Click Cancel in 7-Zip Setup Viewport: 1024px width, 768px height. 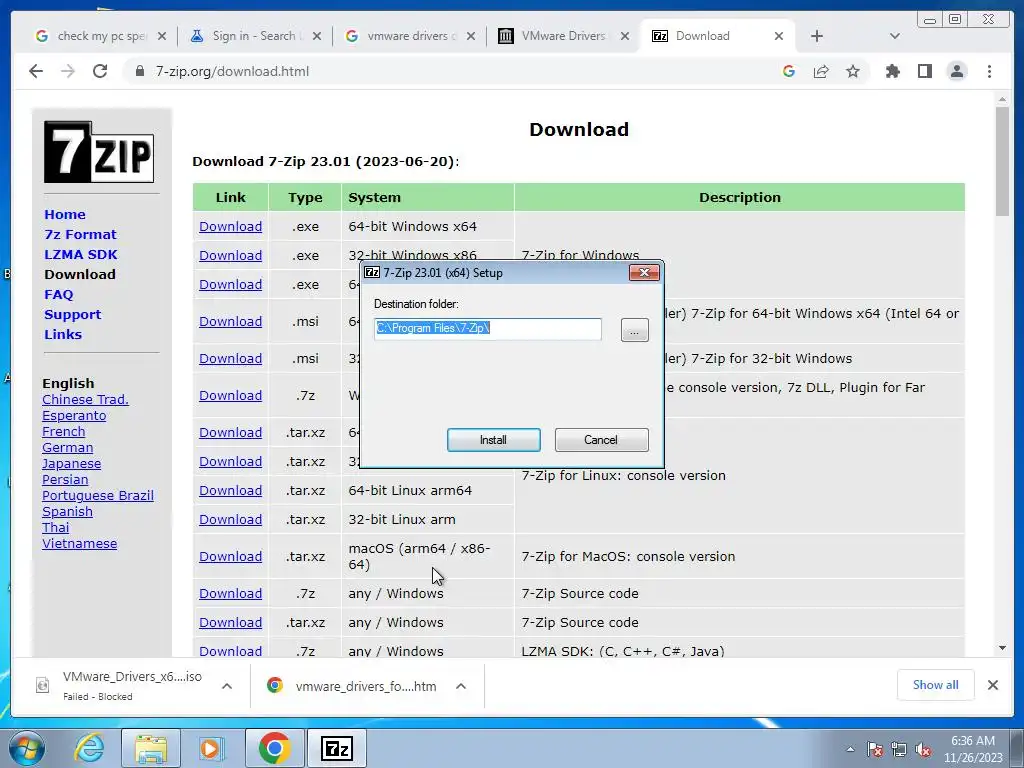point(601,440)
